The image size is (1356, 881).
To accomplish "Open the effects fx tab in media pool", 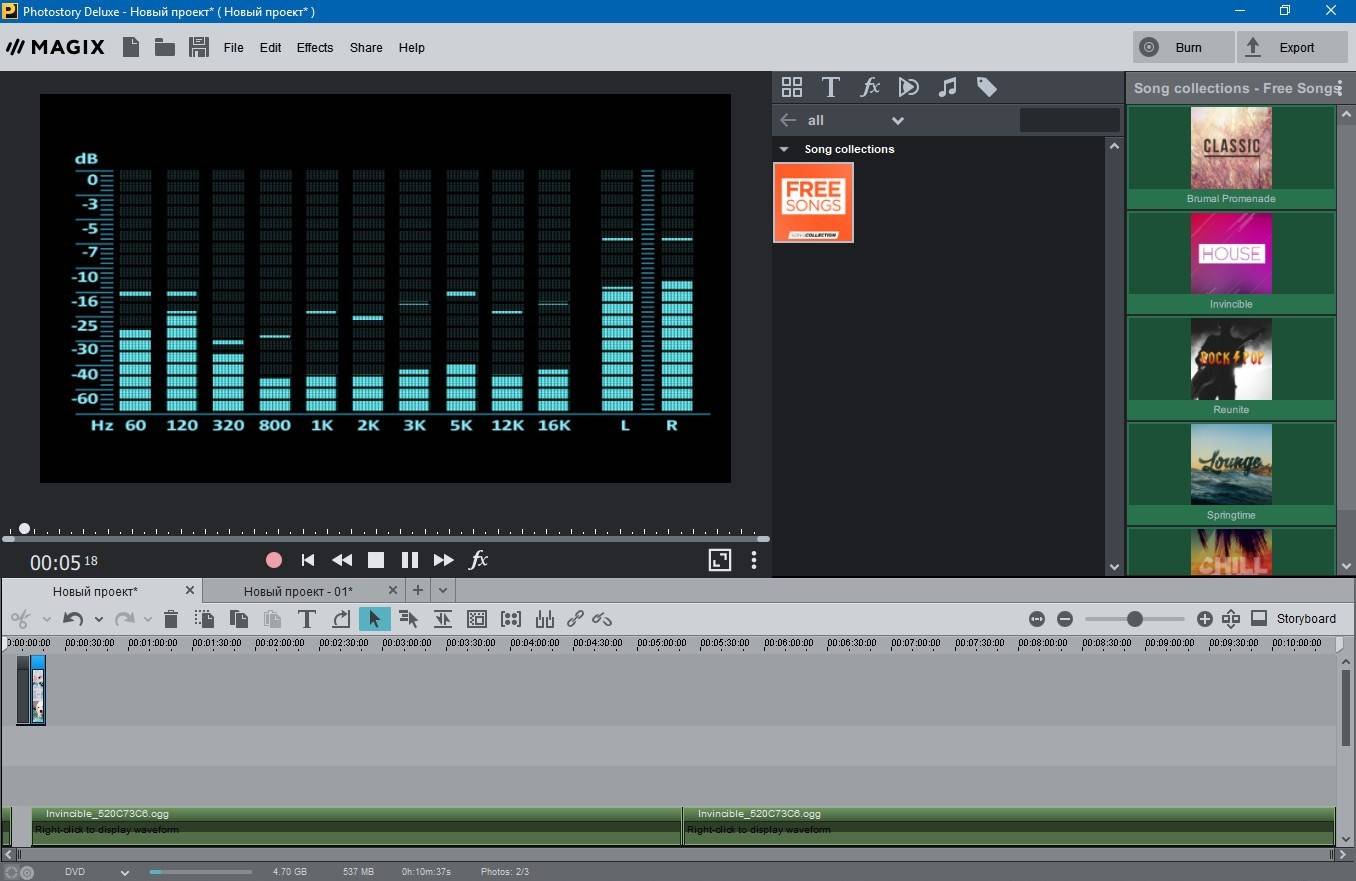I will 870,87.
